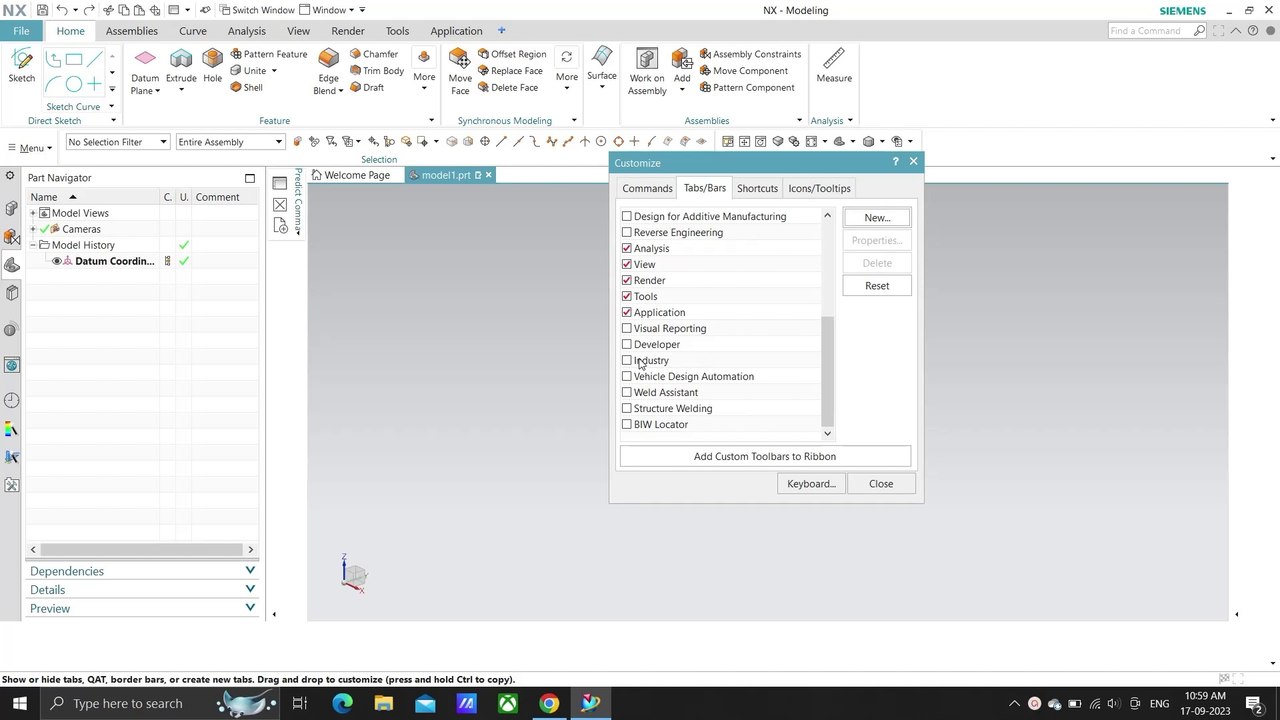Insert a Datum Plane
This screenshot has width=1280, height=720.
click(145, 70)
